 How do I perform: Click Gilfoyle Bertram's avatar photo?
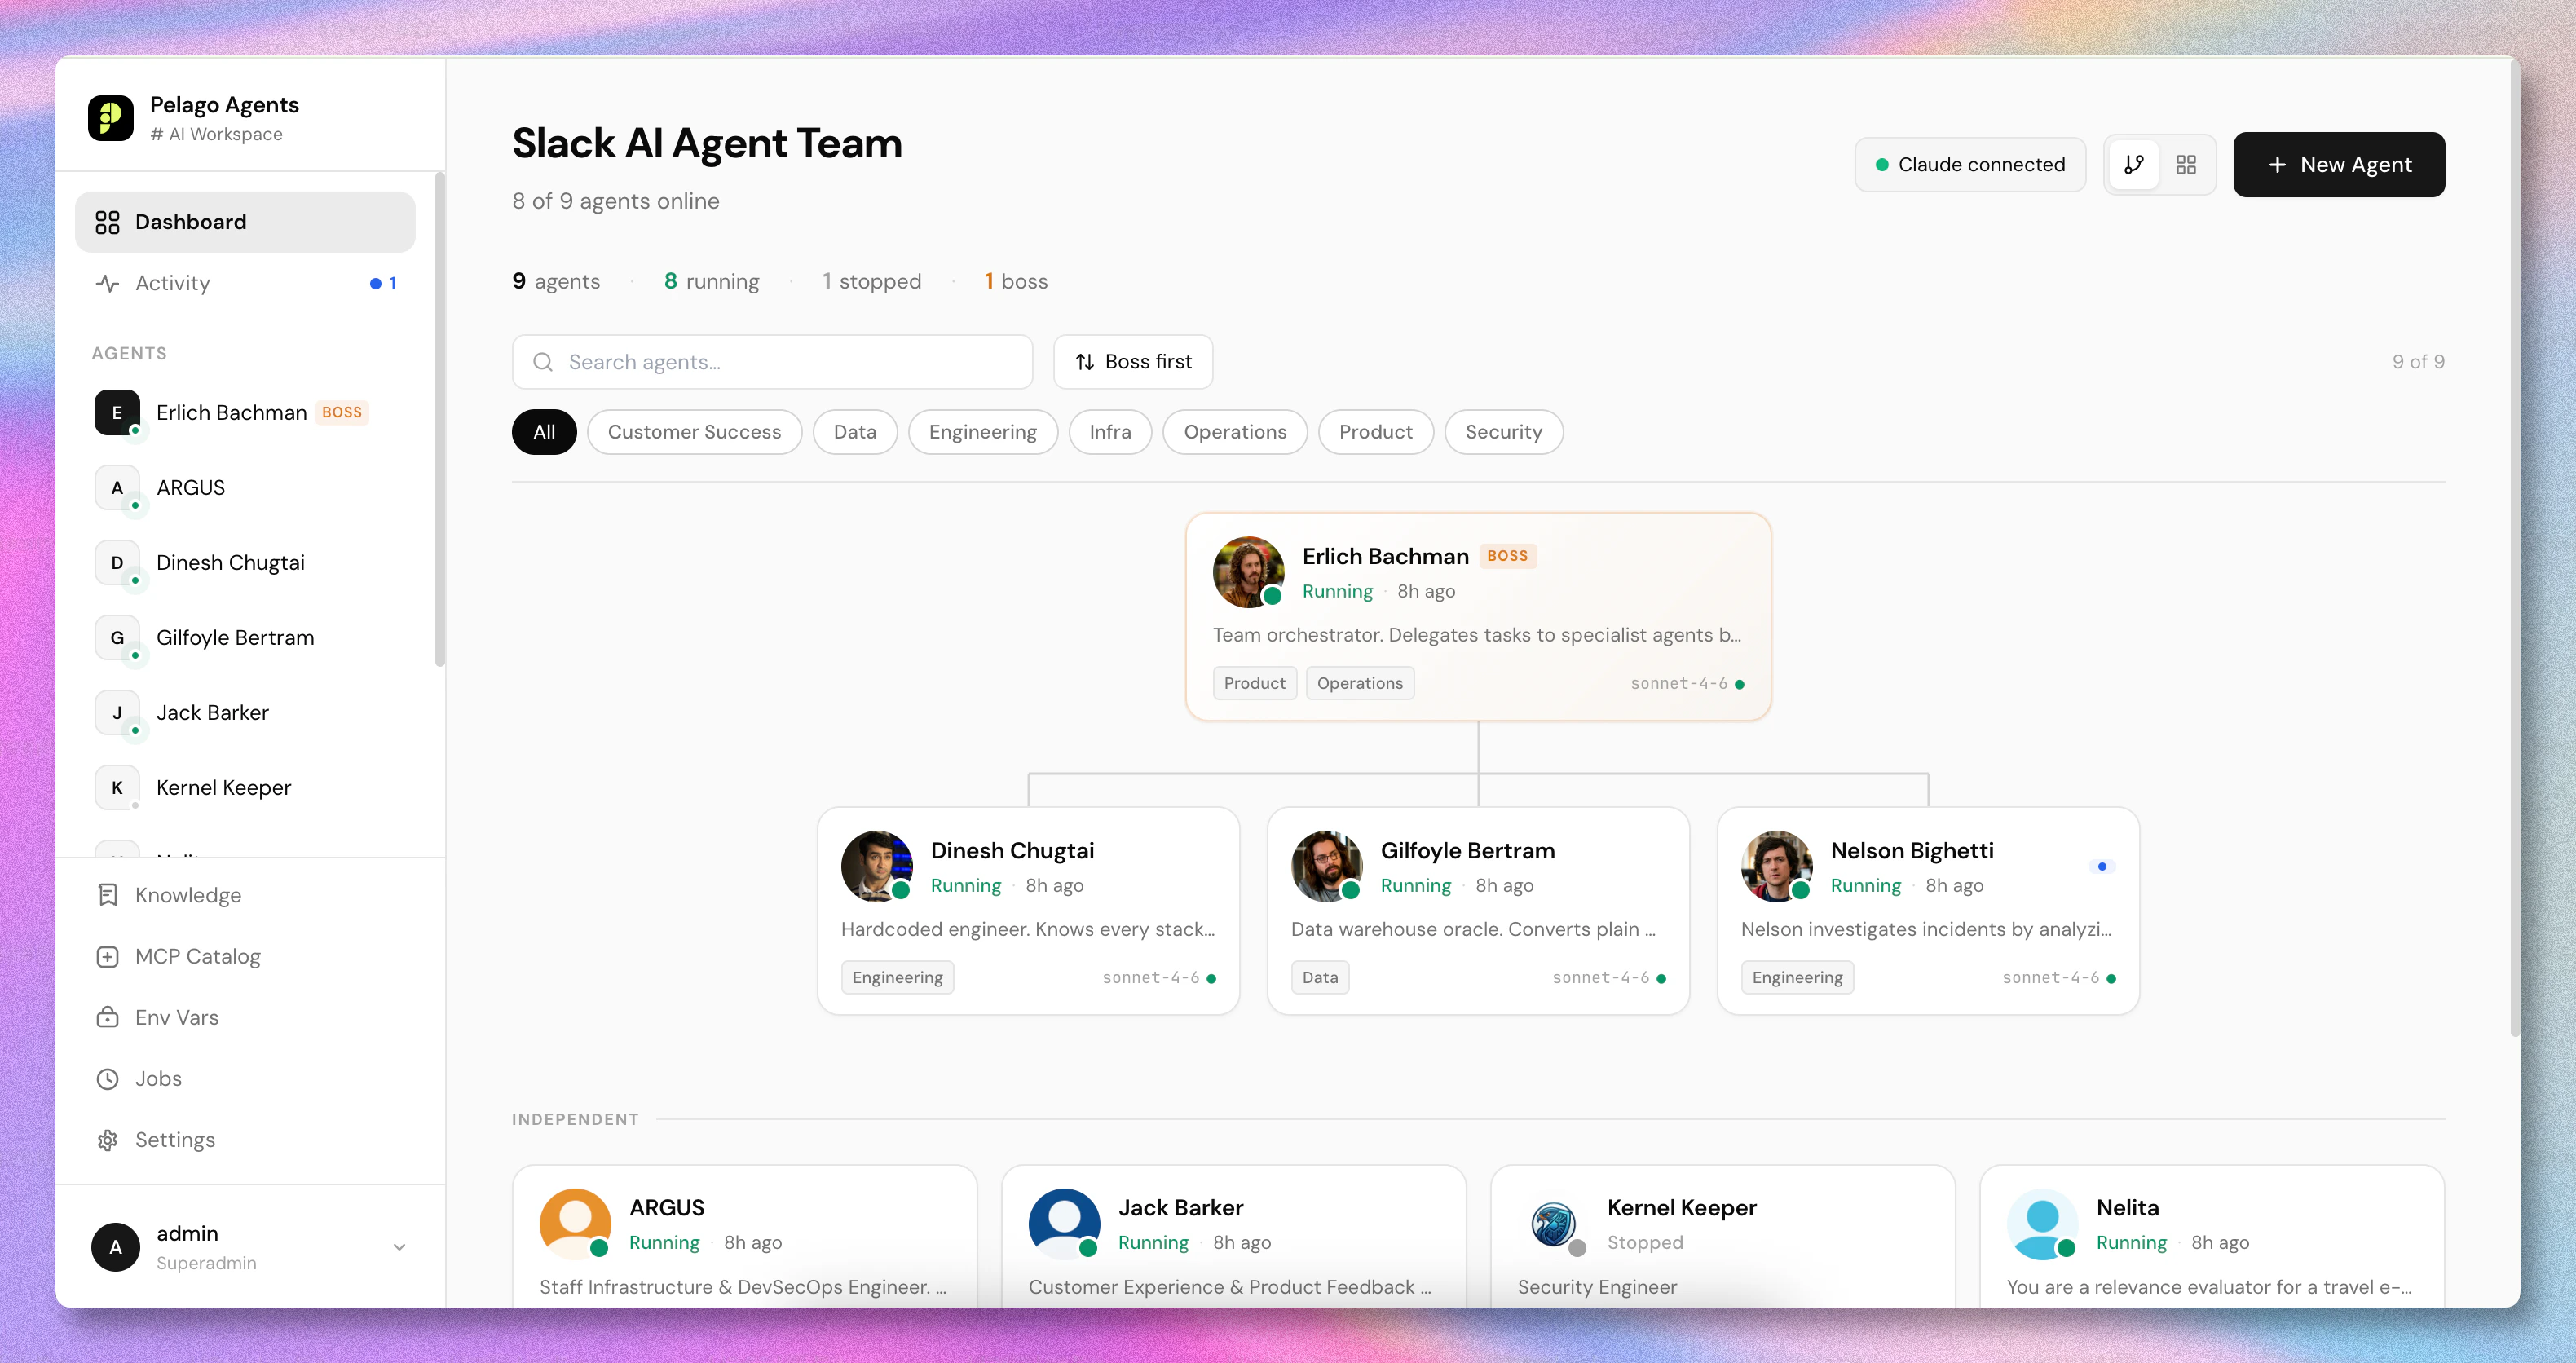pos(1327,866)
